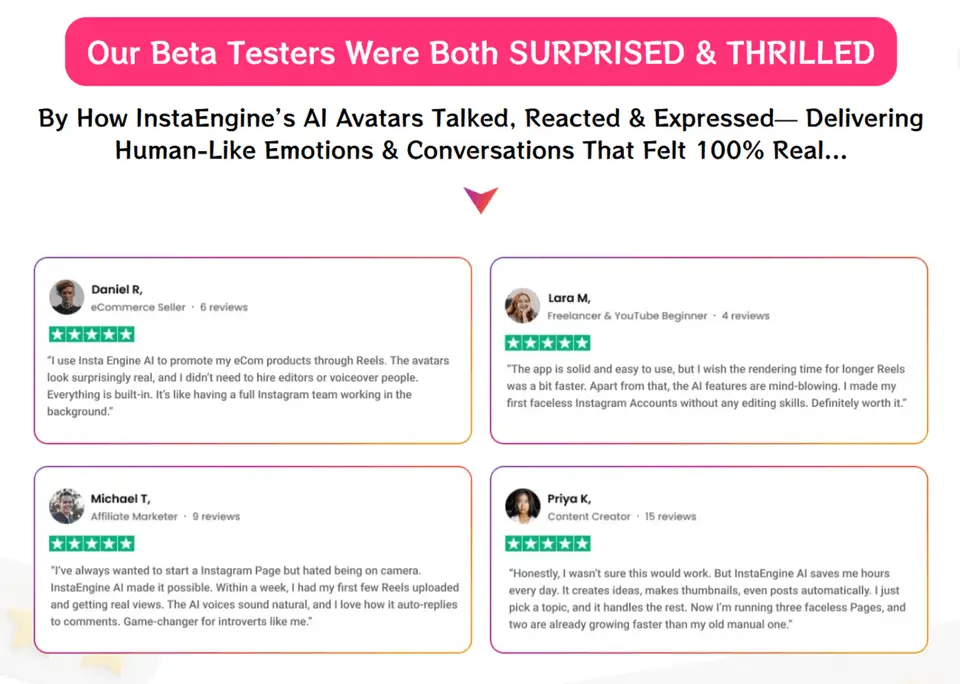Click Lara M's profile avatar
Image resolution: width=960 pixels, height=684 pixels.
[x=523, y=306]
